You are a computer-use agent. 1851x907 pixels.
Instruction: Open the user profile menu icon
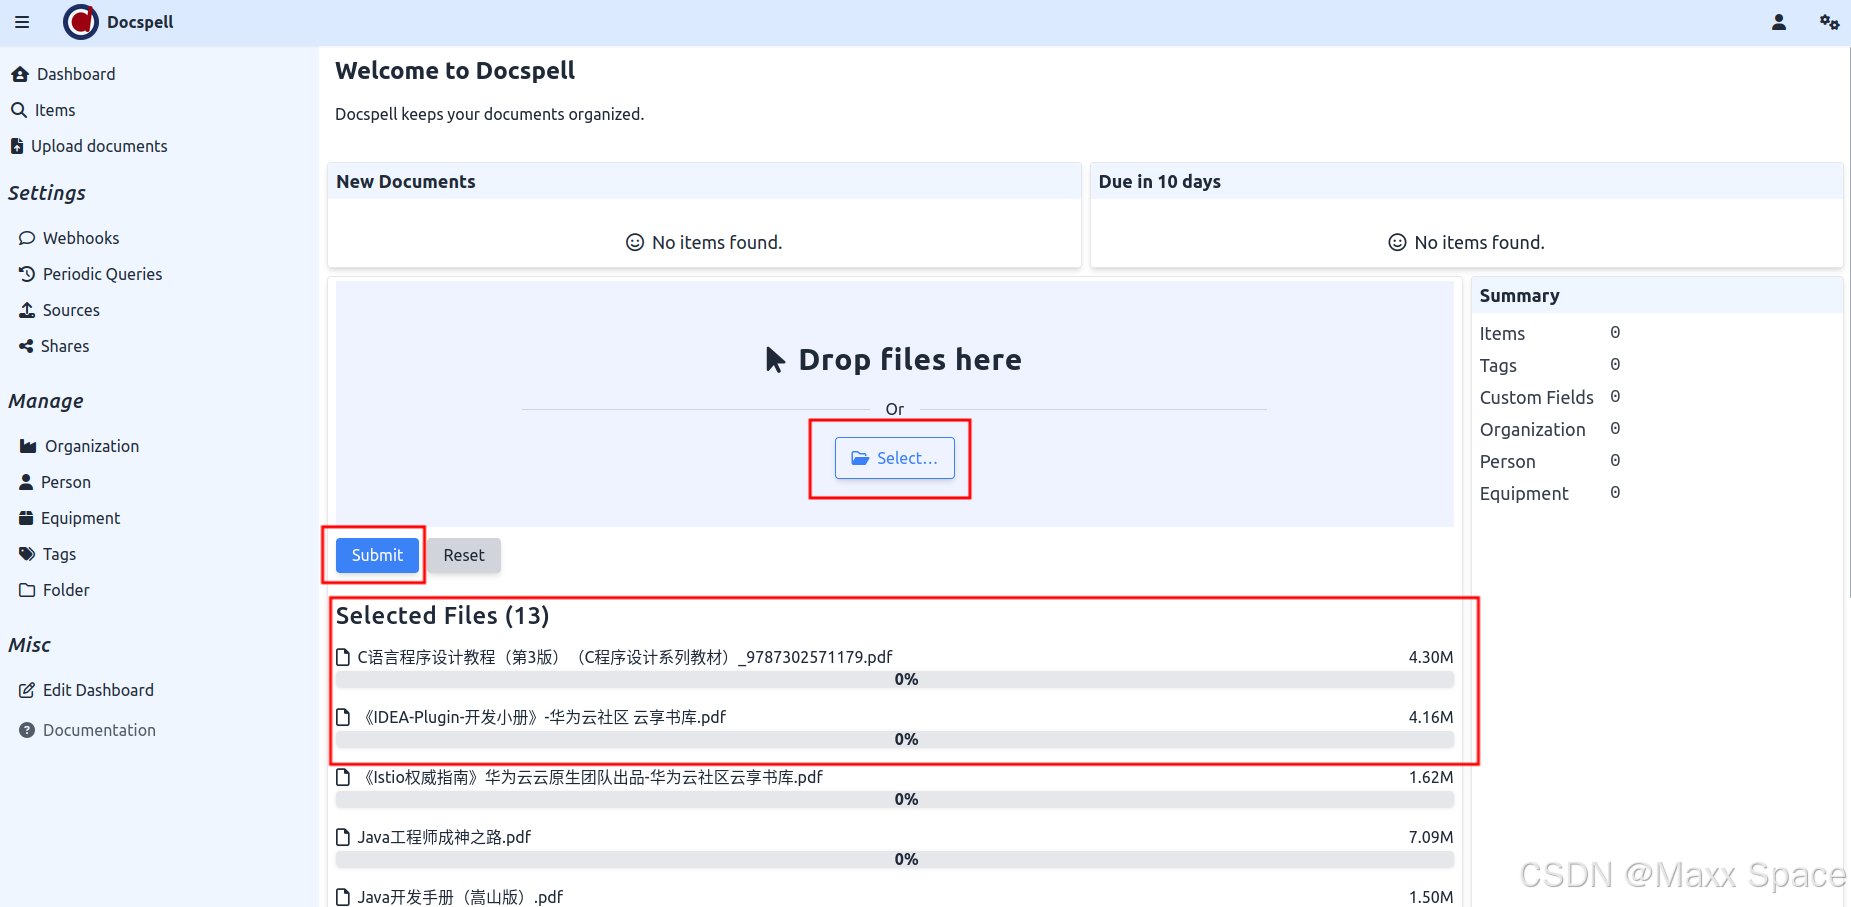click(x=1779, y=22)
